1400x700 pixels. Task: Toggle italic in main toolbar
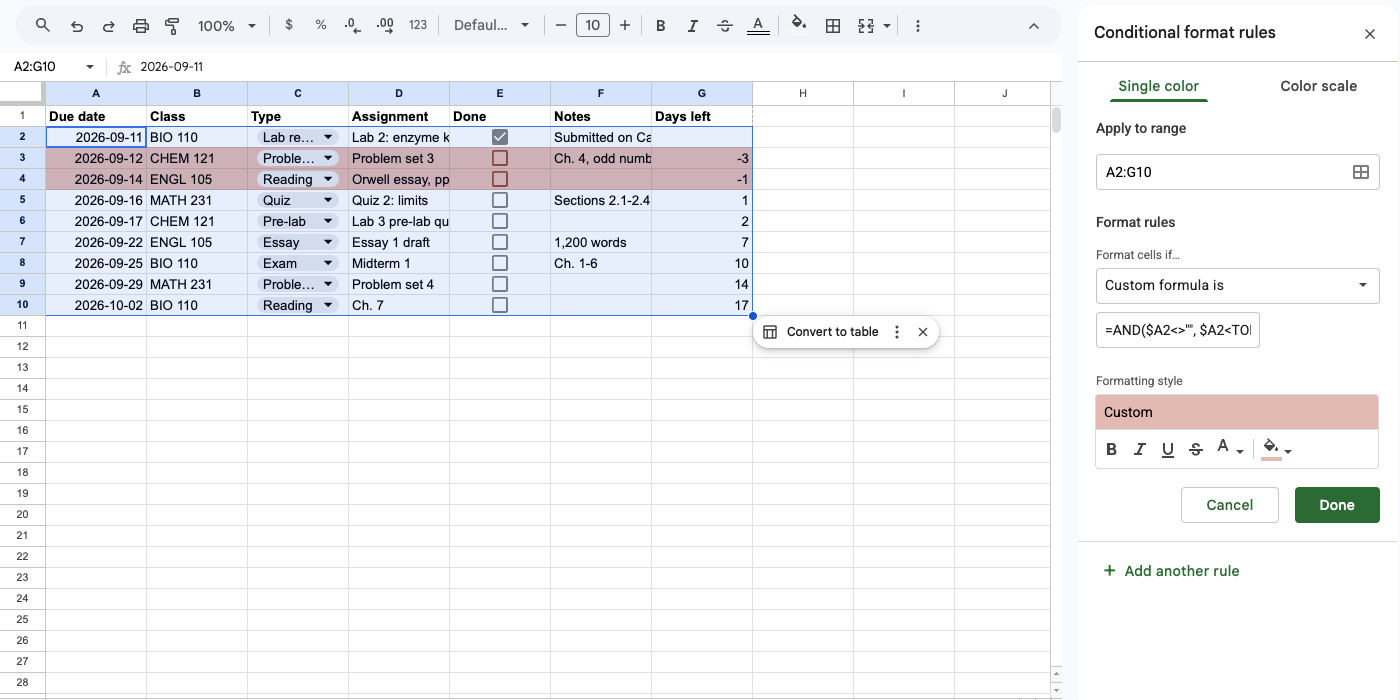[692, 25]
